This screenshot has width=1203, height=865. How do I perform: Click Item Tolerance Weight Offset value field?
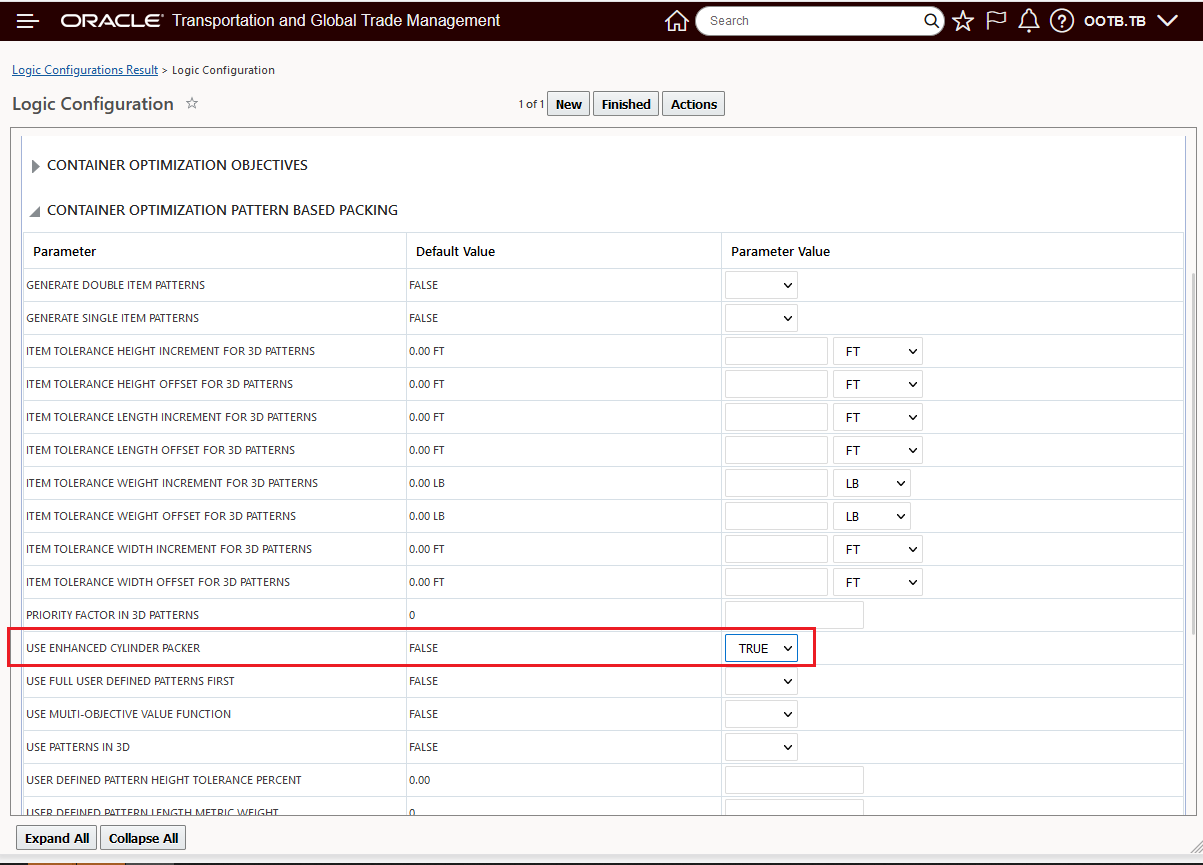[x=776, y=516]
